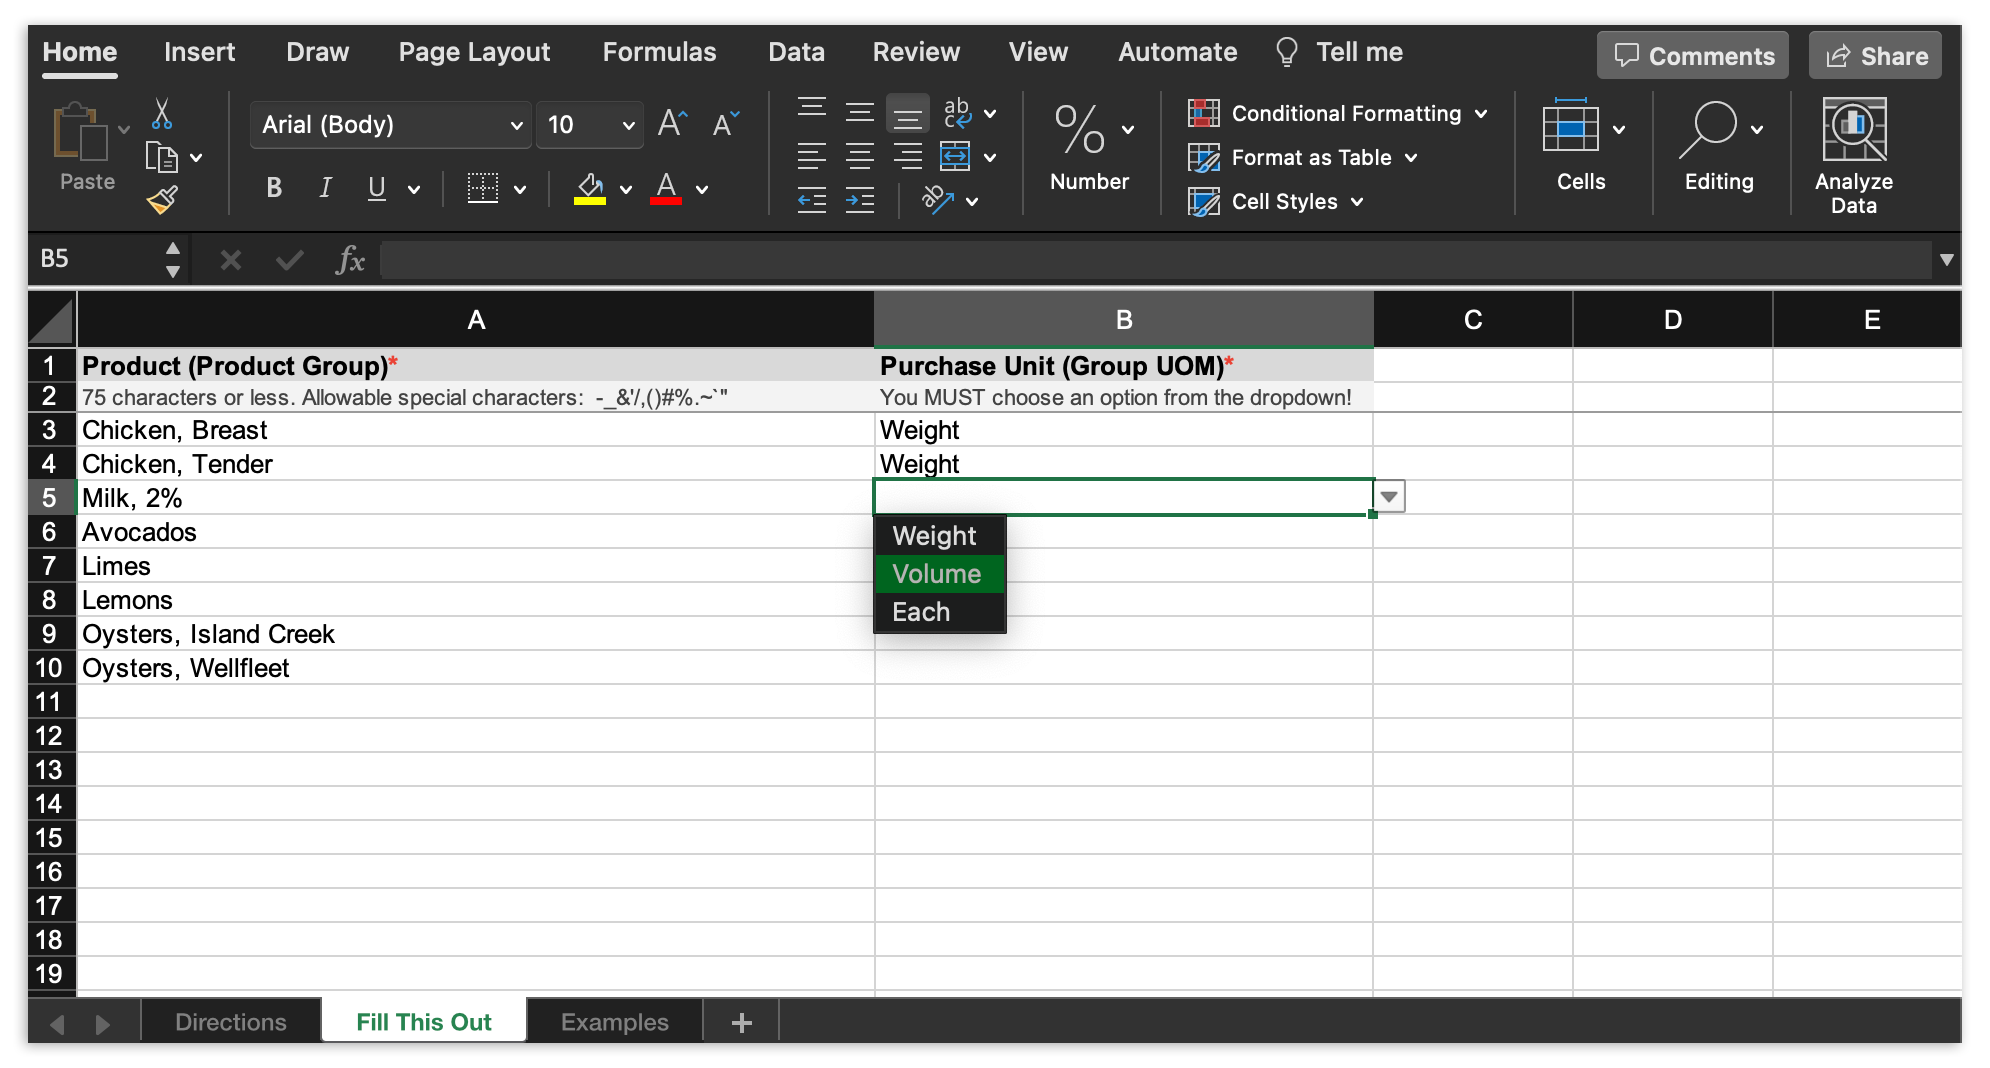The image size is (1990, 1068).
Task: Increase font size with larger A icon
Action: click(673, 124)
